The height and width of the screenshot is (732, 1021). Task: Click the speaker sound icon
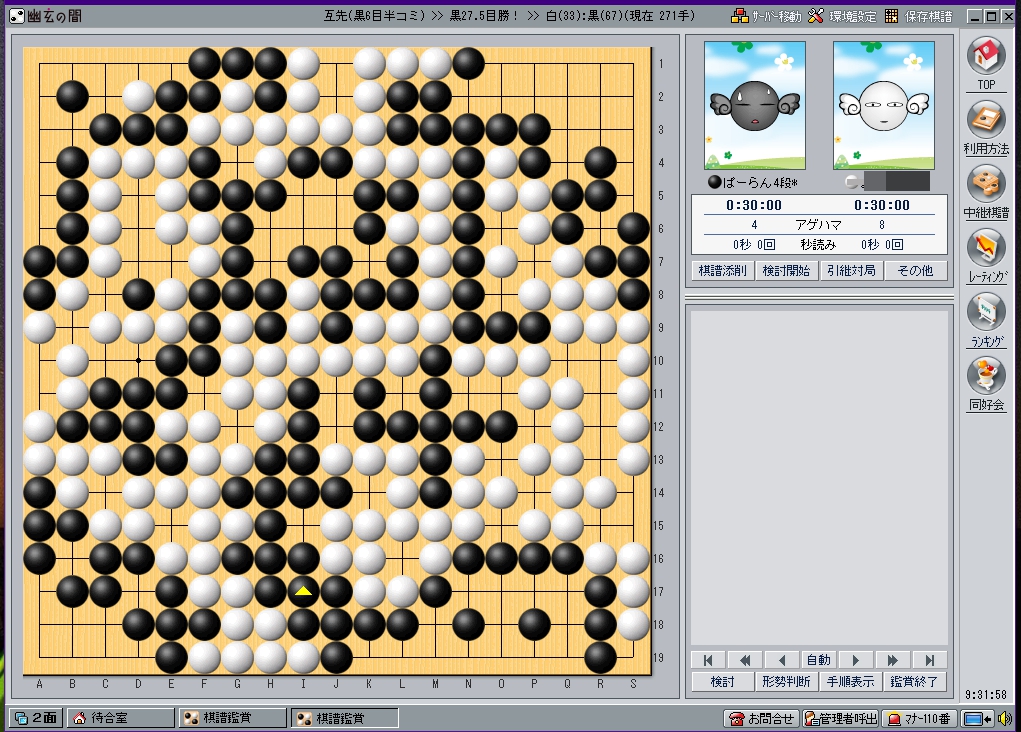(x=1003, y=718)
